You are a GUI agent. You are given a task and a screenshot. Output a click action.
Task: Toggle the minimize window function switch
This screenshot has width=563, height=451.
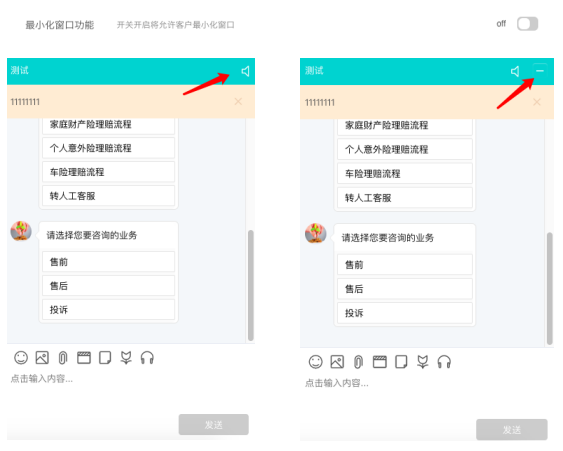click(x=527, y=24)
